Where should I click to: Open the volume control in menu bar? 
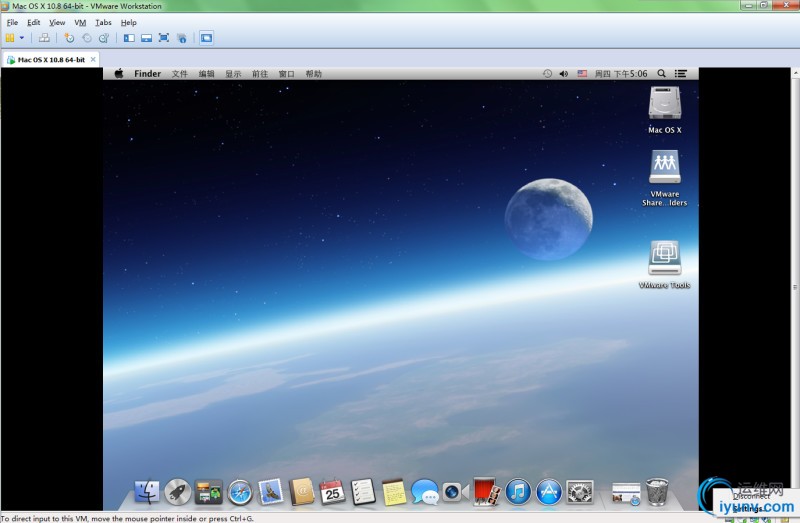(564, 73)
